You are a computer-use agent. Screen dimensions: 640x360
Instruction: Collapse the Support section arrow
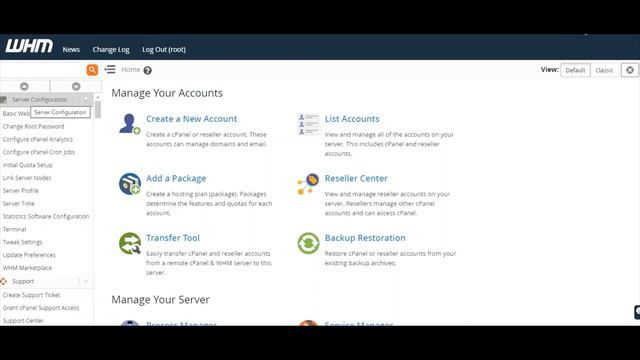pyautogui.click(x=86, y=281)
